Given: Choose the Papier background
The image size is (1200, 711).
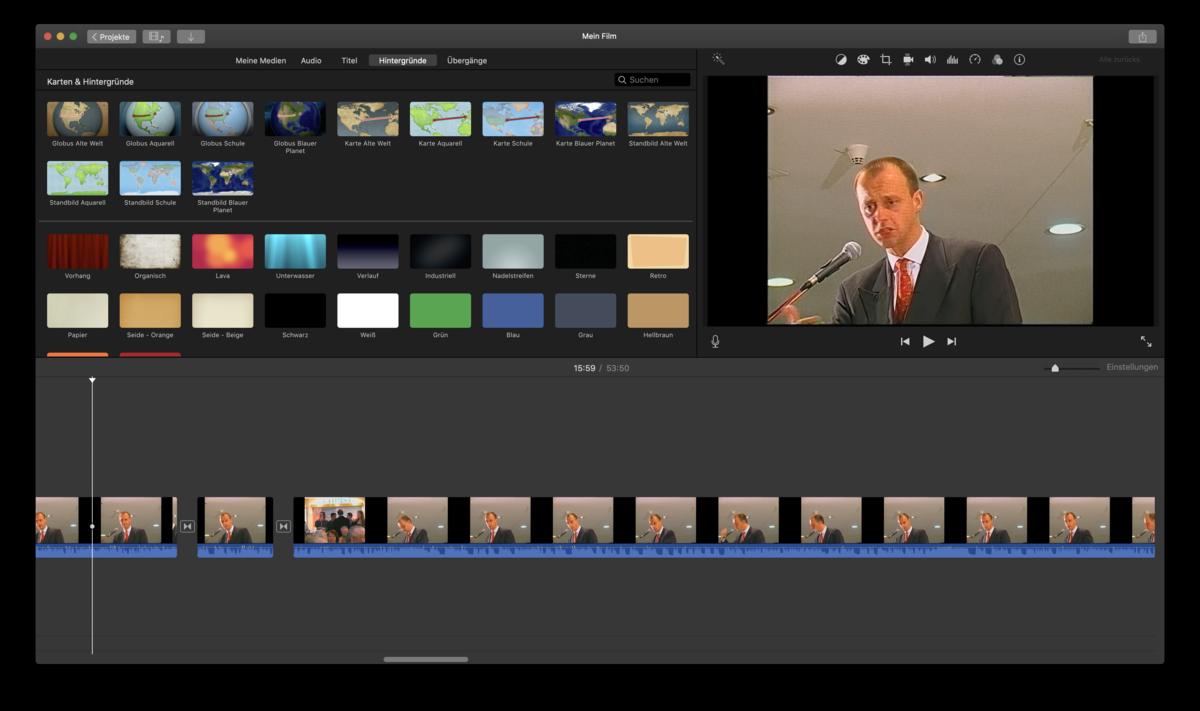Looking at the screenshot, I should pyautogui.click(x=77, y=311).
